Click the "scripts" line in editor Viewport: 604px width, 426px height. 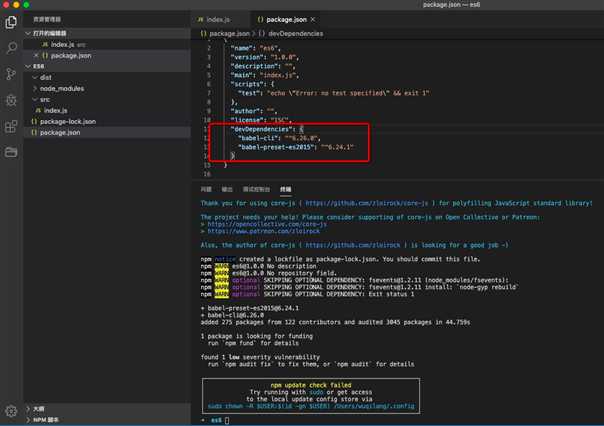(x=252, y=84)
